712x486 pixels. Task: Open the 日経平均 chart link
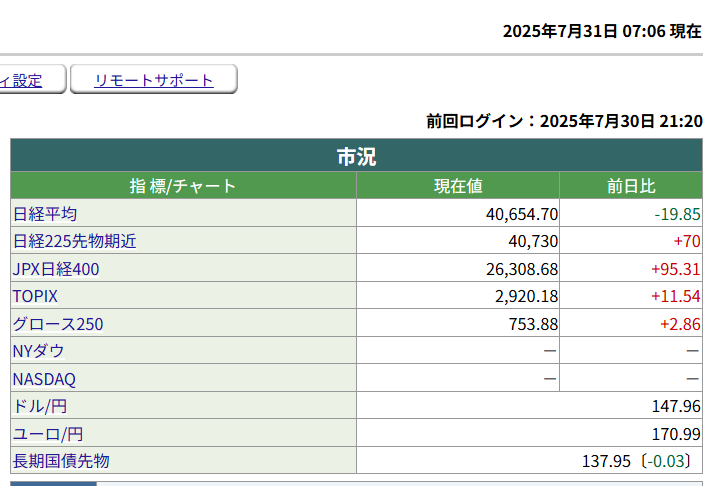click(44, 214)
